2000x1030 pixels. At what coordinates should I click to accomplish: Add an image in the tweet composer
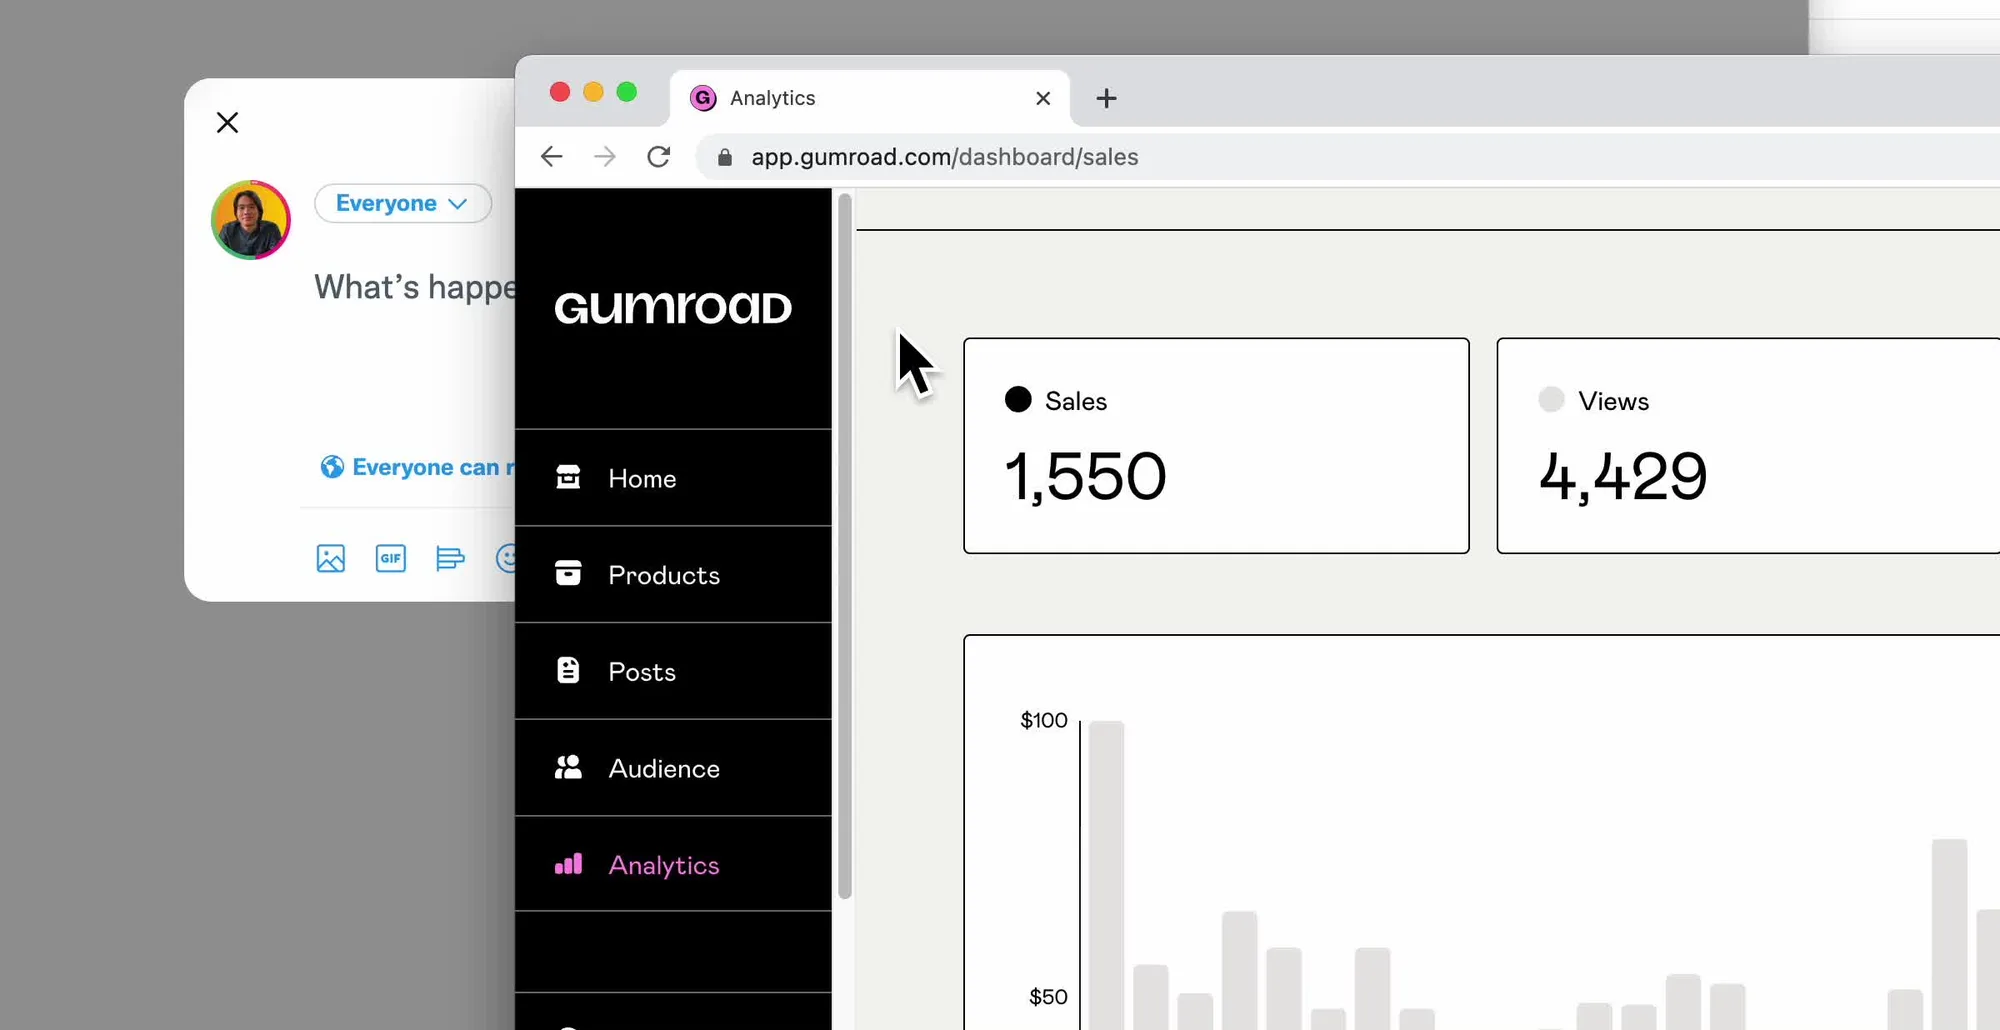[331, 558]
